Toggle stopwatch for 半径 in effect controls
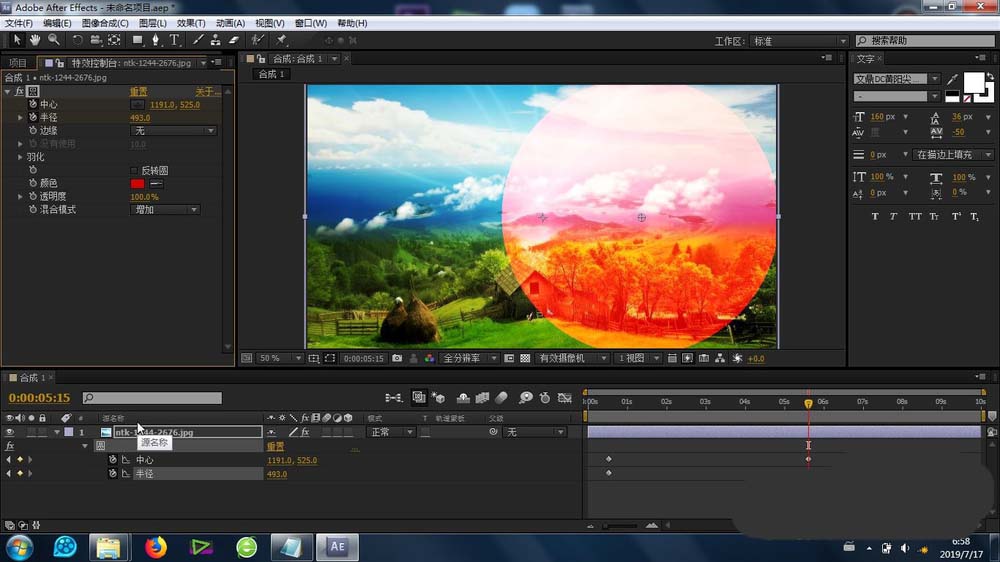Image resolution: width=1000 pixels, height=562 pixels. coord(33,117)
